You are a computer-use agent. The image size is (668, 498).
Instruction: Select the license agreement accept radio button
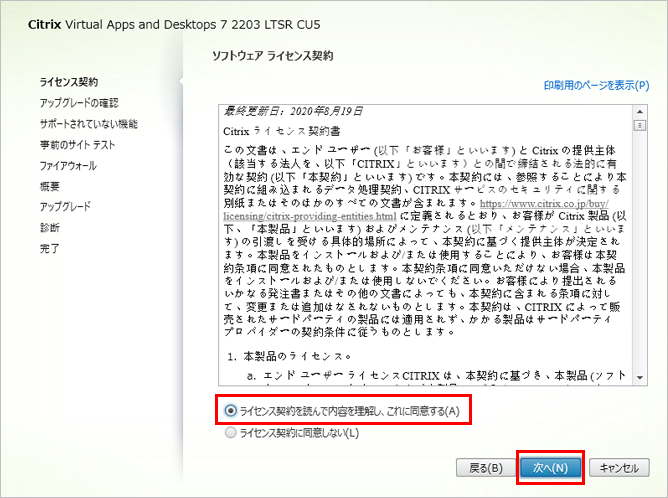[230, 411]
